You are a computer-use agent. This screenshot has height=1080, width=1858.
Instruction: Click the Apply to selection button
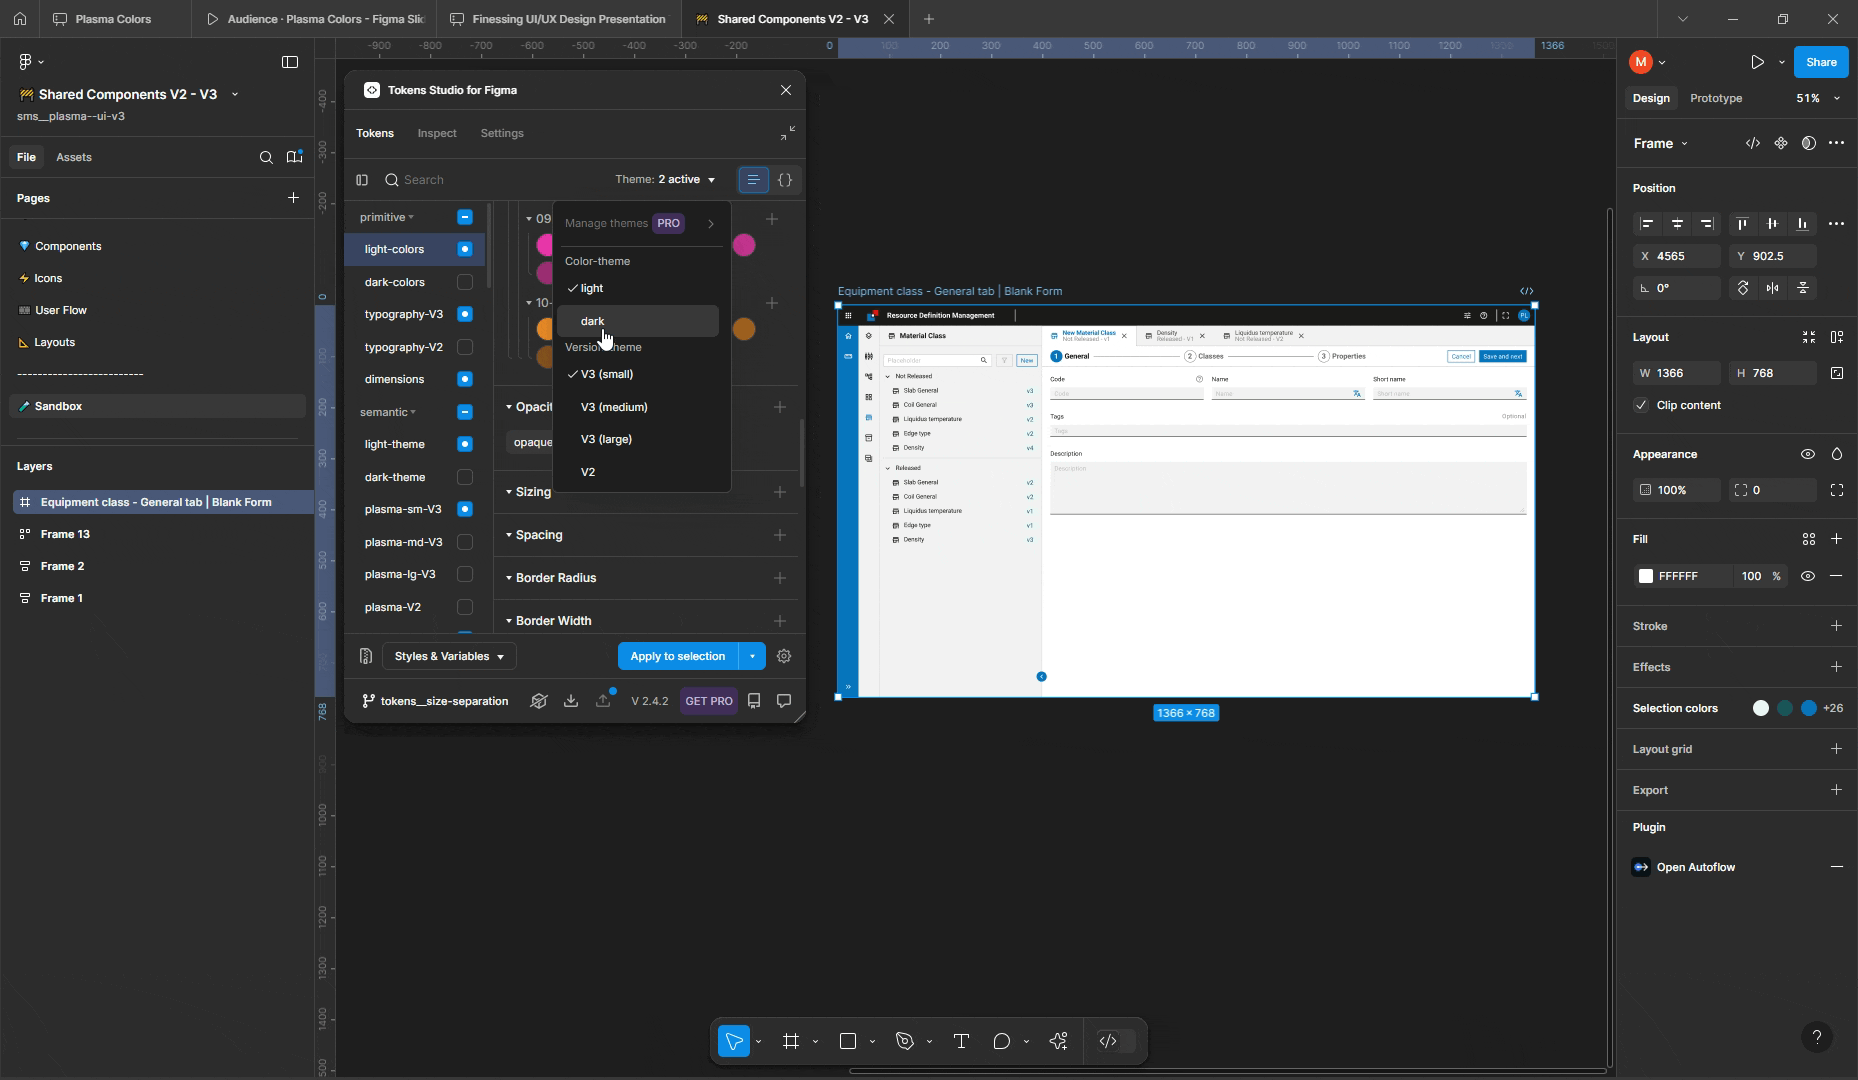(x=677, y=656)
